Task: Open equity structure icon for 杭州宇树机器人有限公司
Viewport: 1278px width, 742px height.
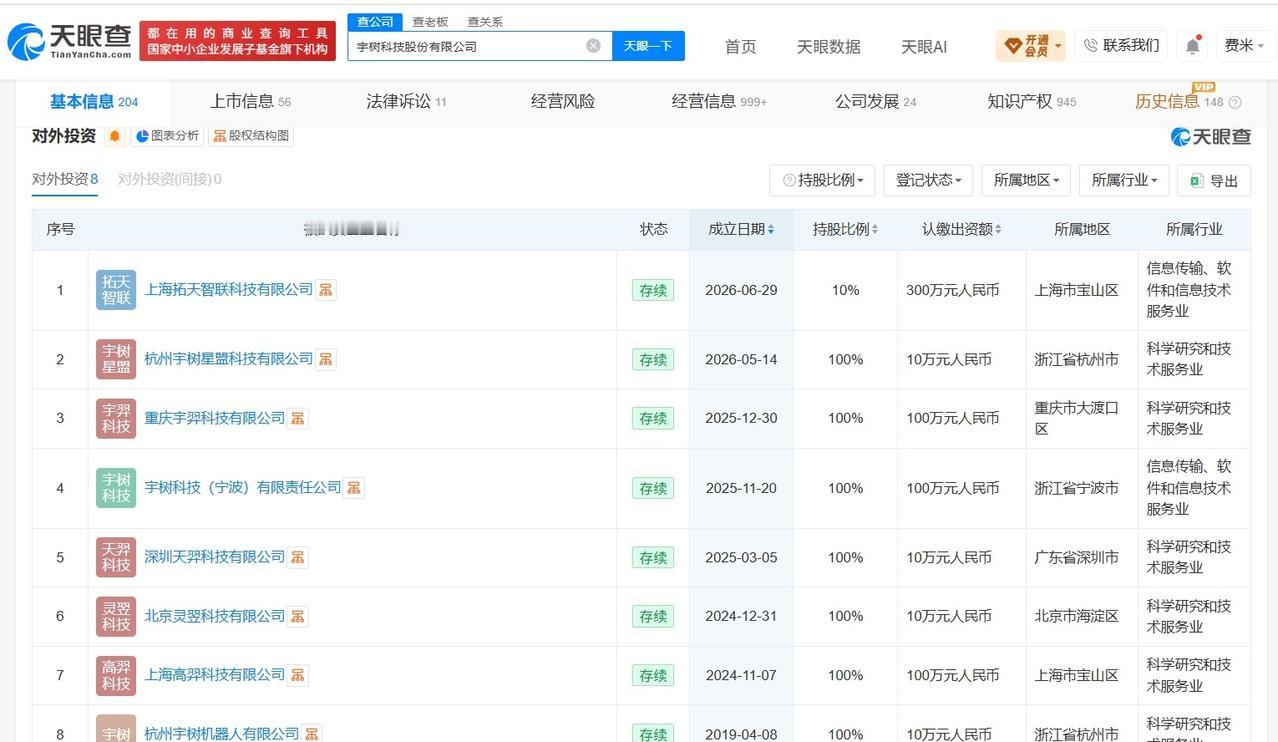Action: 312,734
